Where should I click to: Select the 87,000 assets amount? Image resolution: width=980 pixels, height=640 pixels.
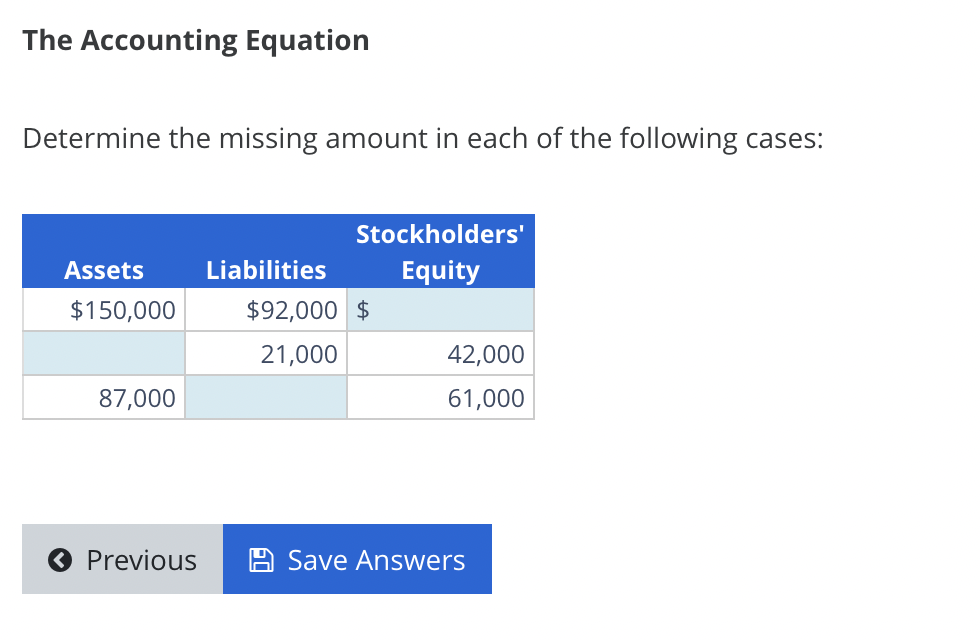click(x=140, y=397)
